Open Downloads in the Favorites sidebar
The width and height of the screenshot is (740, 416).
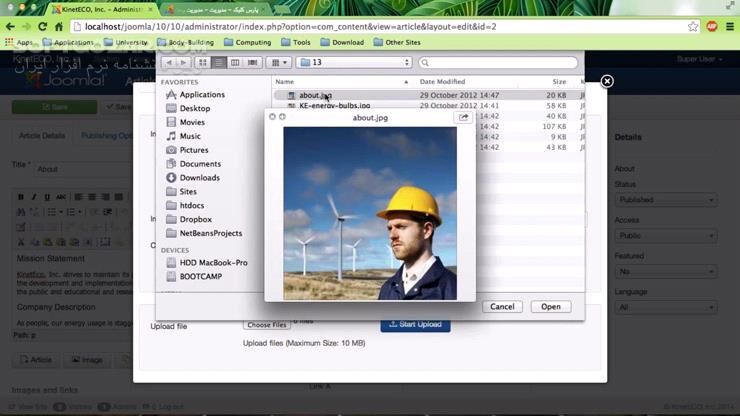click(x=199, y=178)
